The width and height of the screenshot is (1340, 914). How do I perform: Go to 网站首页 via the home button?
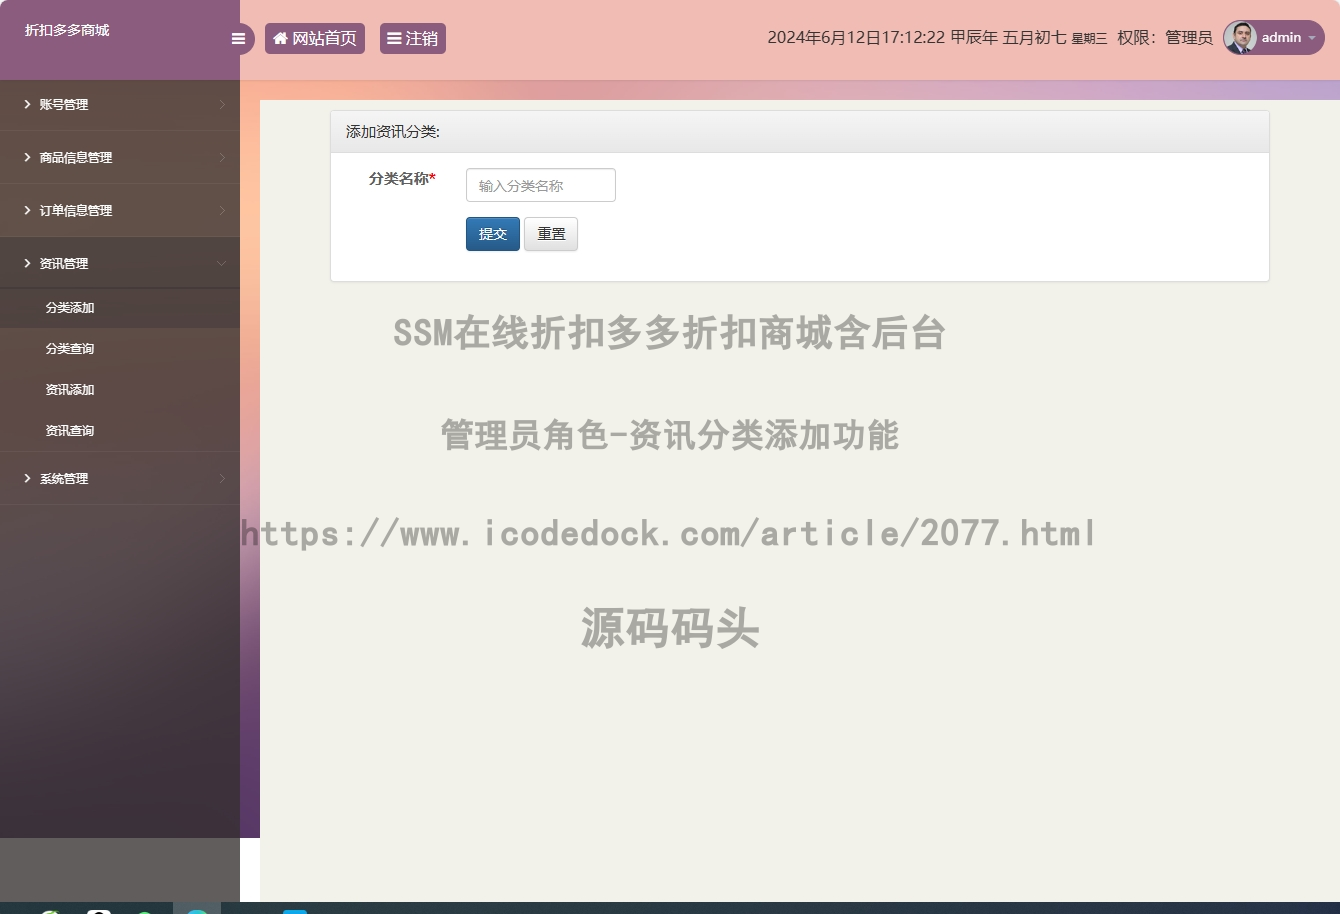[315, 38]
